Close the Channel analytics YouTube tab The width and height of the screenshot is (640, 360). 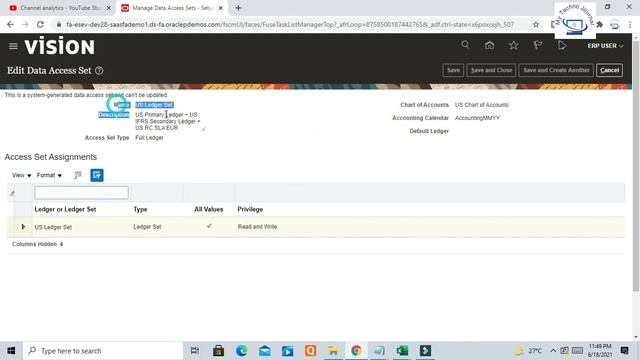pyautogui.click(x=109, y=8)
